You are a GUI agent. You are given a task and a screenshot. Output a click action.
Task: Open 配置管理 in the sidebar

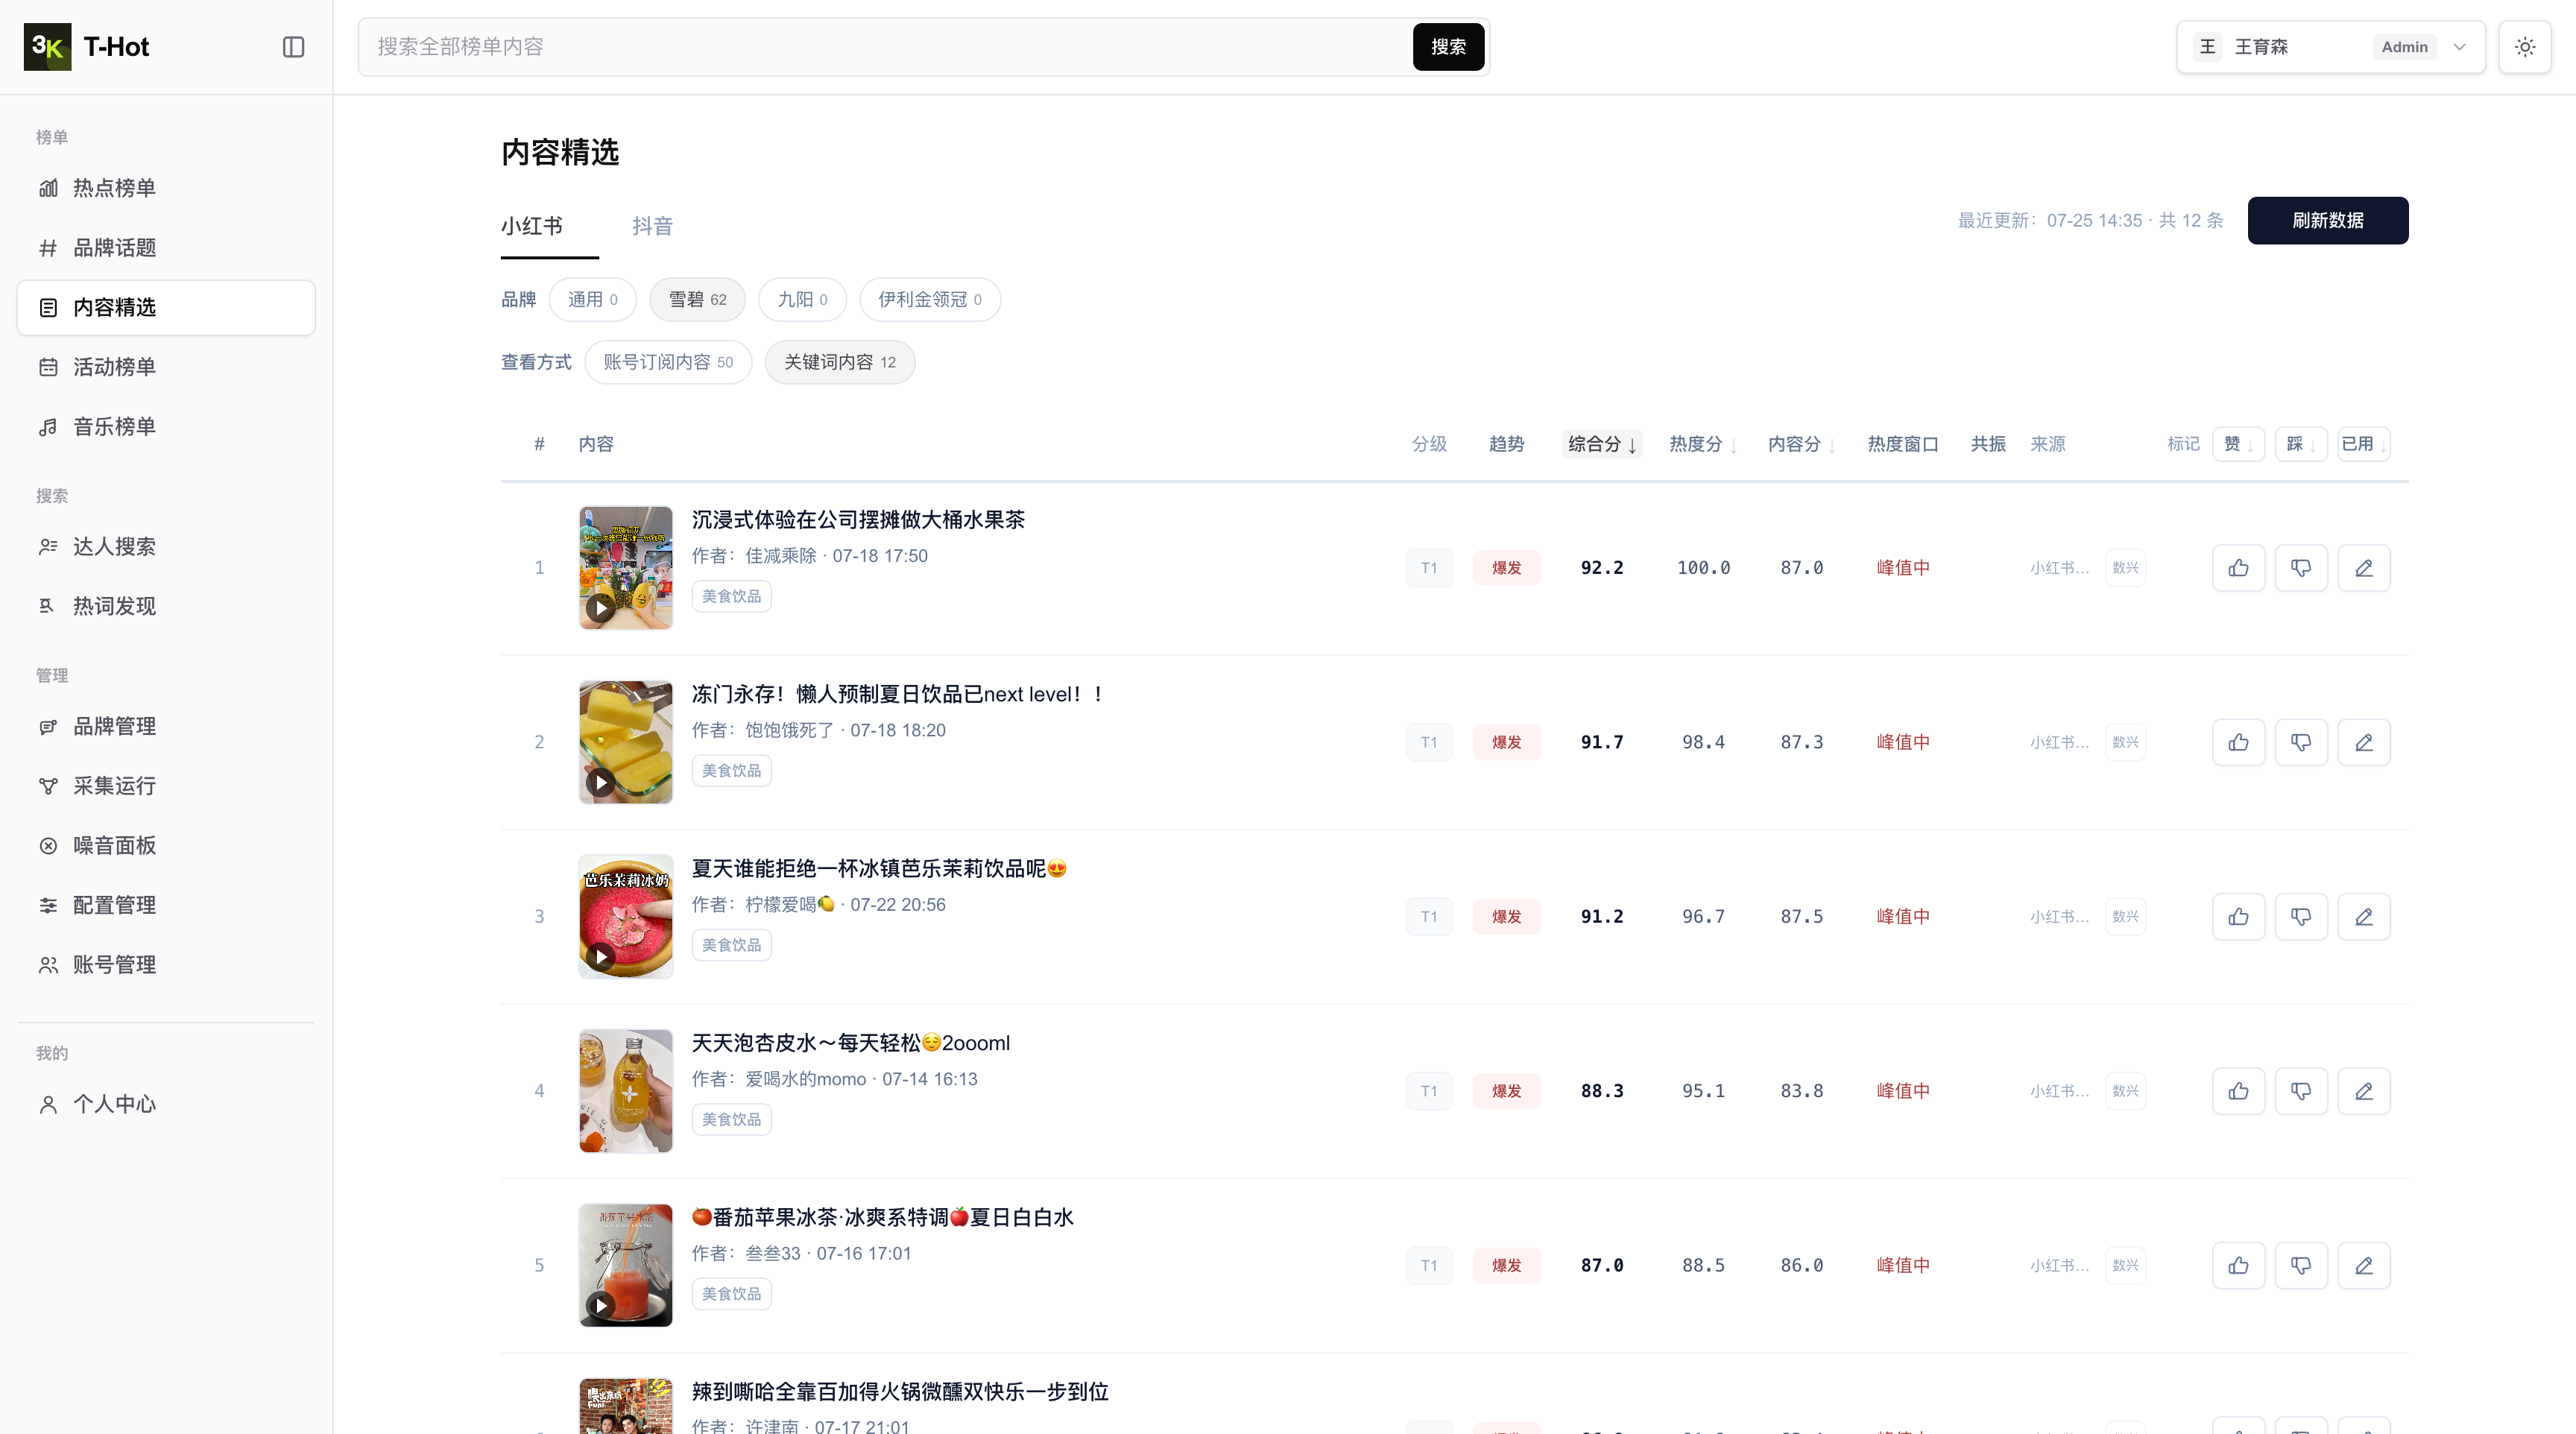(x=166, y=905)
